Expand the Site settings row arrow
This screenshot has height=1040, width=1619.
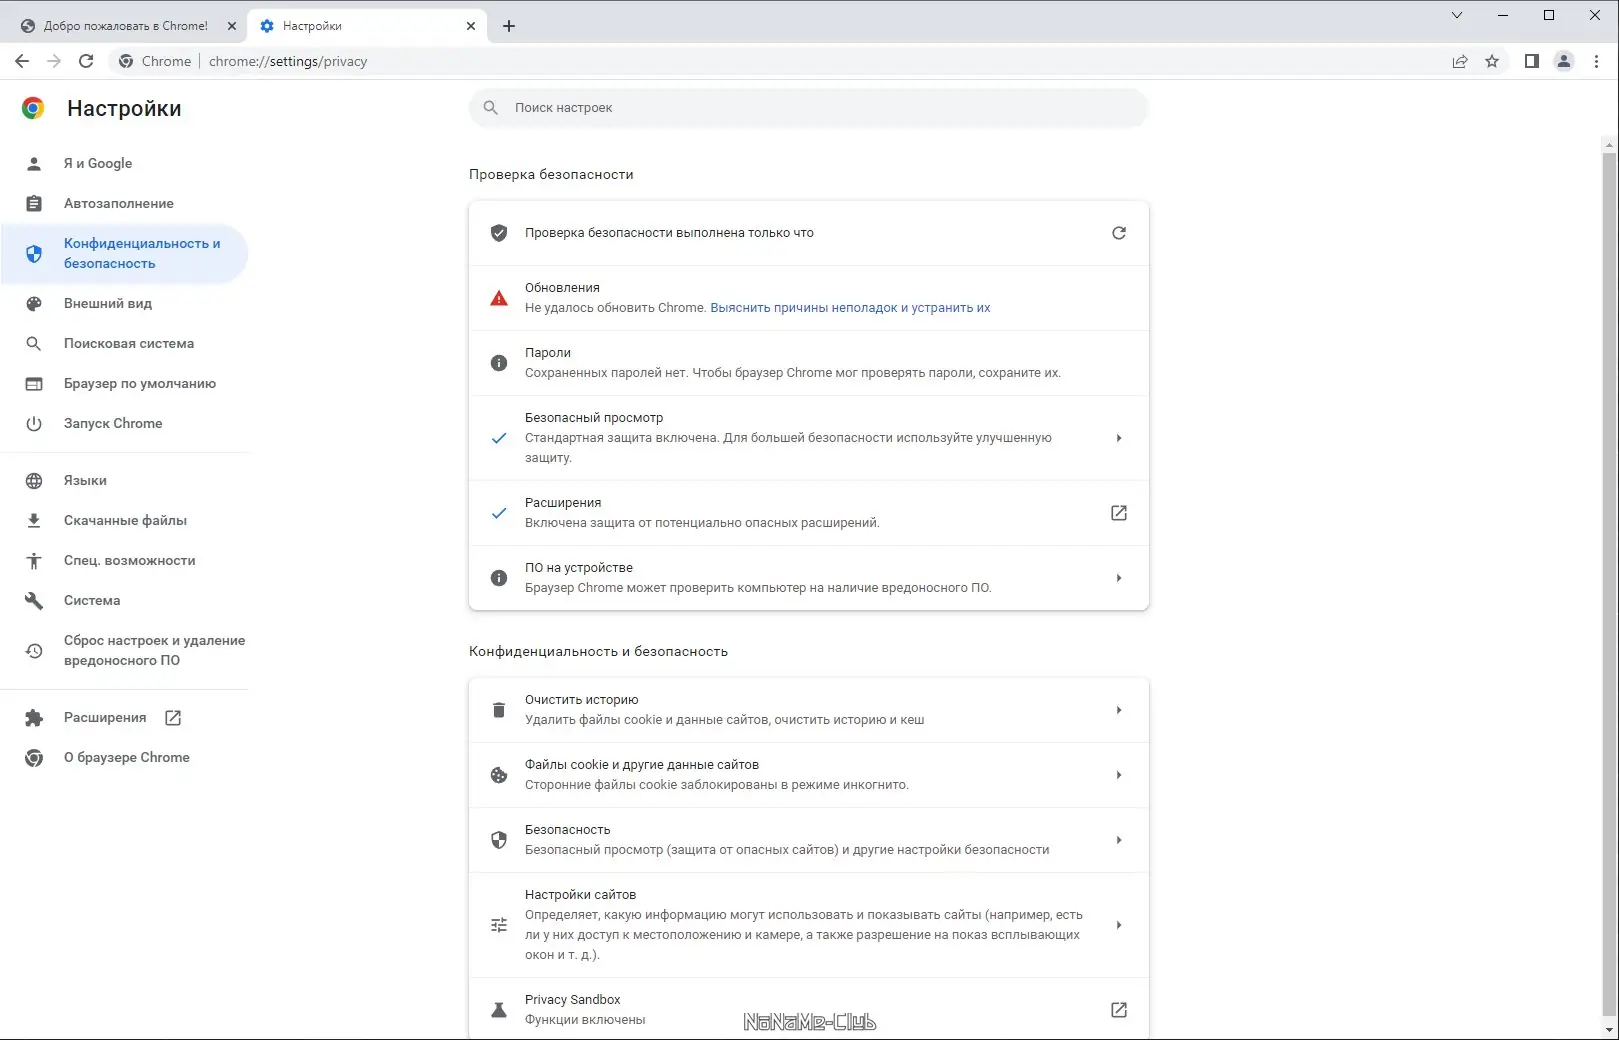pyautogui.click(x=1119, y=925)
